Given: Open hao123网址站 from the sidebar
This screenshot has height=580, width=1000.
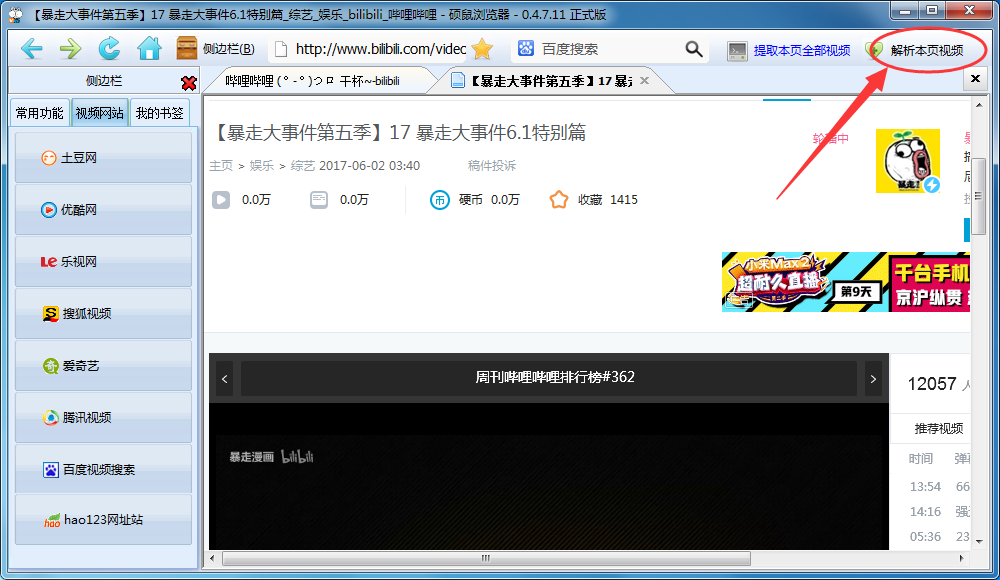Looking at the screenshot, I should point(103,520).
